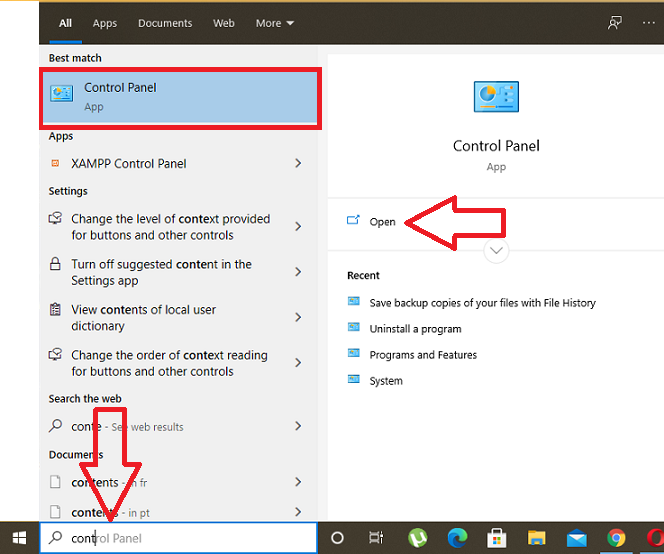Screen dimensions: 664x554
Task: Click the clipboard icon beside 'View contents'
Action: (55, 309)
